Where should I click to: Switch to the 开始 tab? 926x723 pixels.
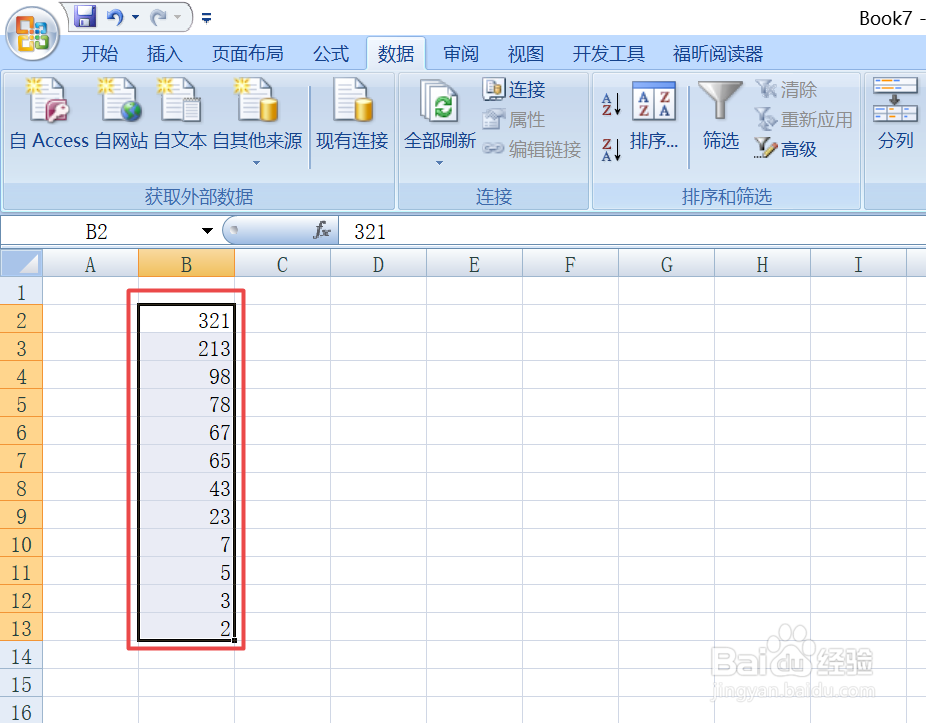[x=100, y=54]
